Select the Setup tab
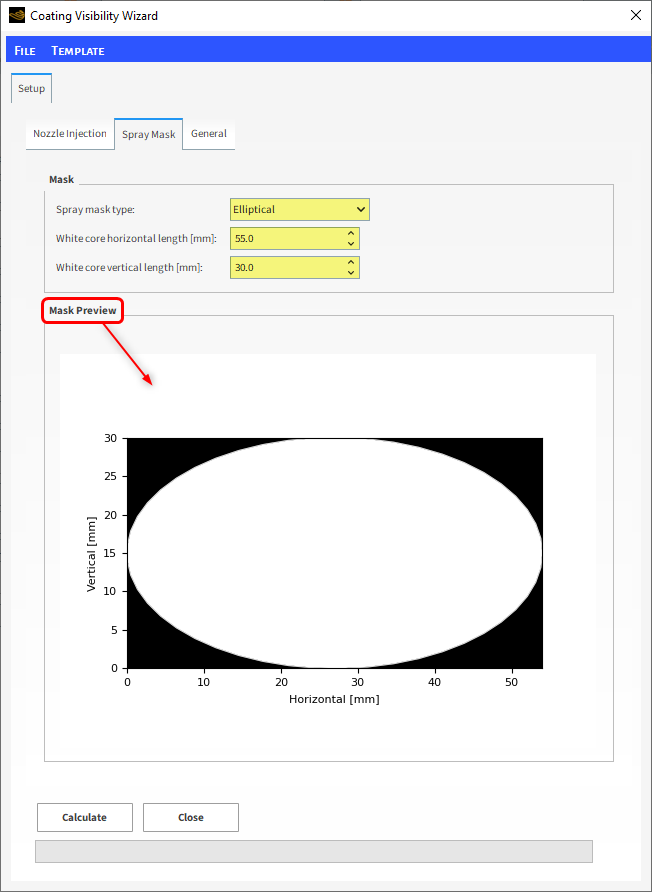The height and width of the screenshot is (892, 652). [x=31, y=88]
